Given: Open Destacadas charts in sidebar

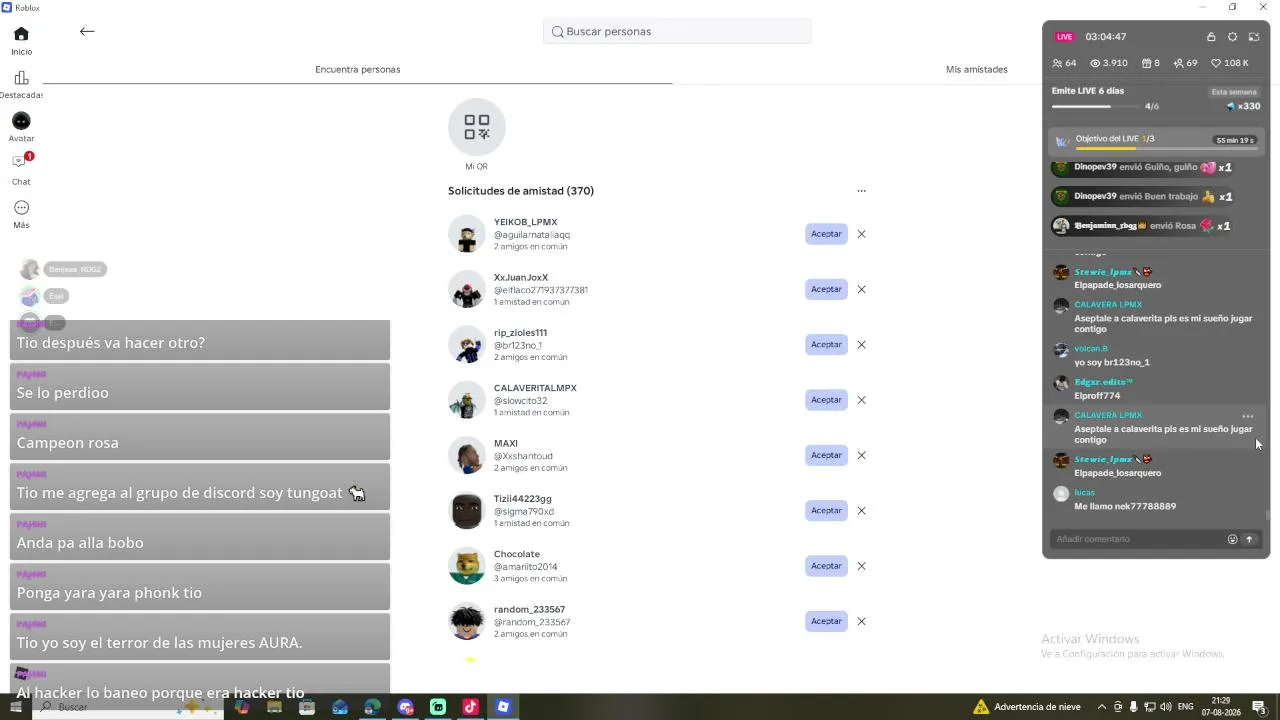Looking at the screenshot, I should point(21,84).
